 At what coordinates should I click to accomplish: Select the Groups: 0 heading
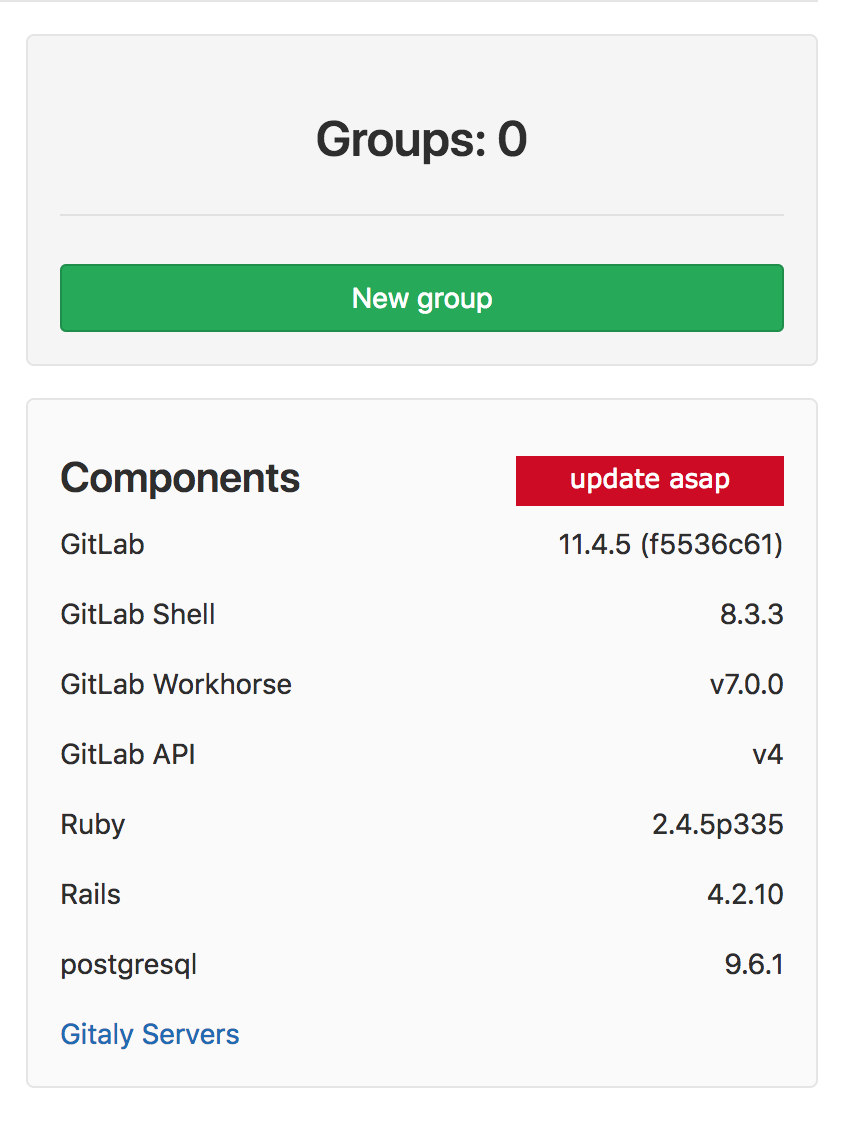pos(422,139)
